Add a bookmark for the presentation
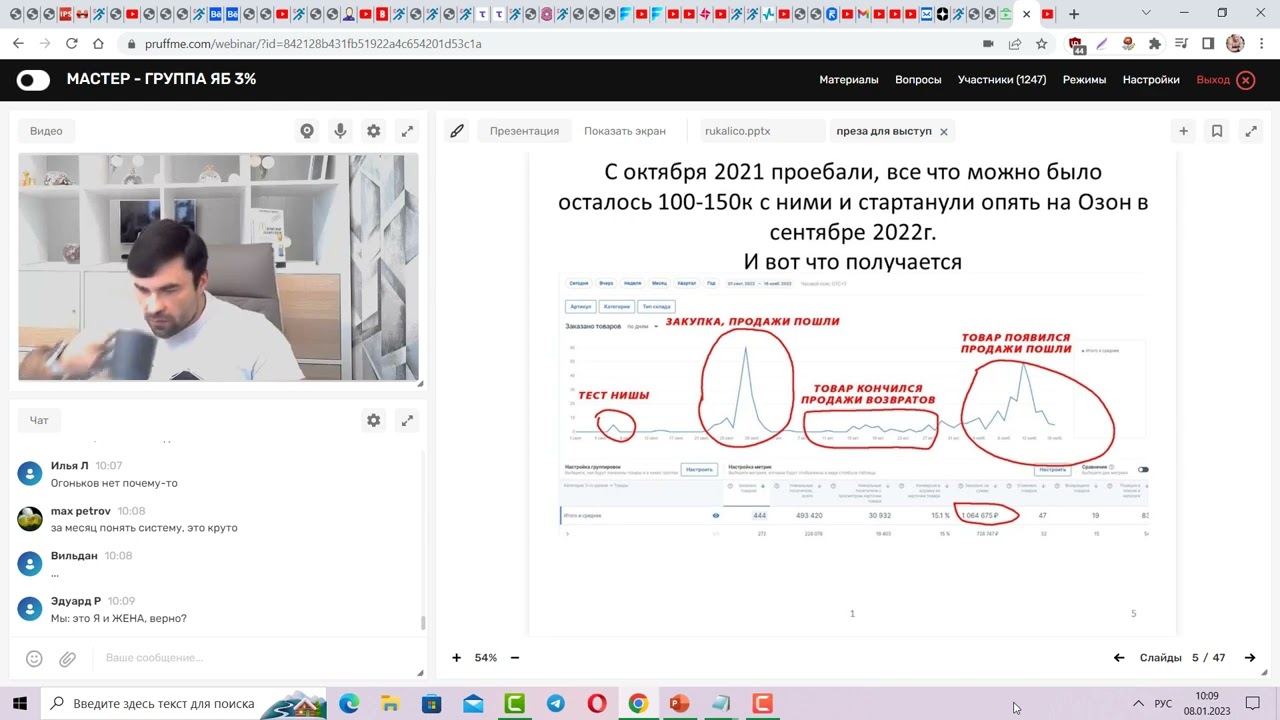This screenshot has width=1280, height=720. [1217, 130]
